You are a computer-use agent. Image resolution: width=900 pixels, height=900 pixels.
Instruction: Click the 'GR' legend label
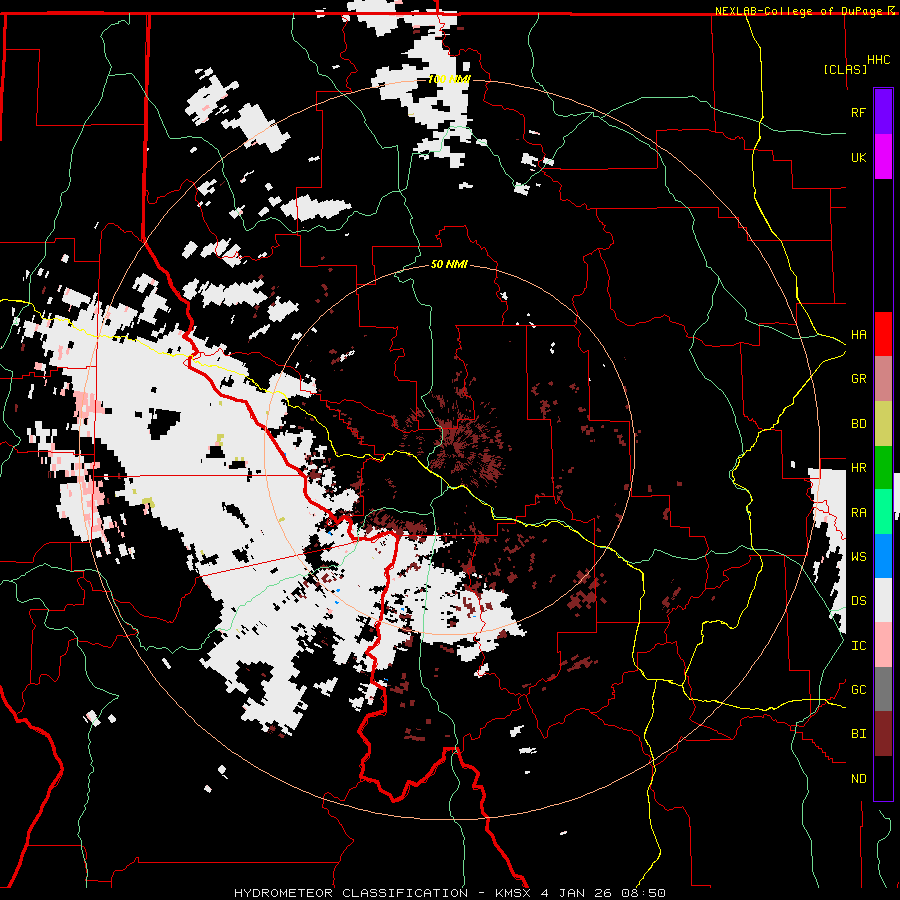coord(858,379)
